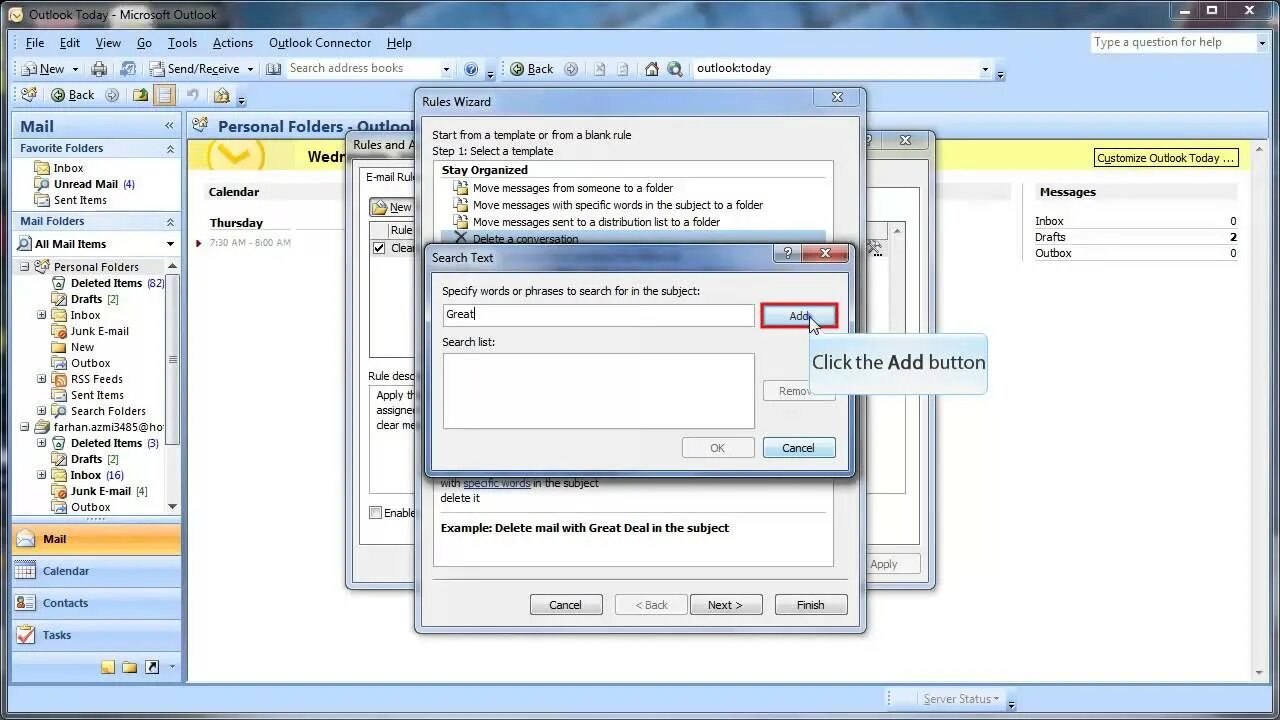
Task: Switch to Contacts in navigation pane
Action: click(x=96, y=603)
